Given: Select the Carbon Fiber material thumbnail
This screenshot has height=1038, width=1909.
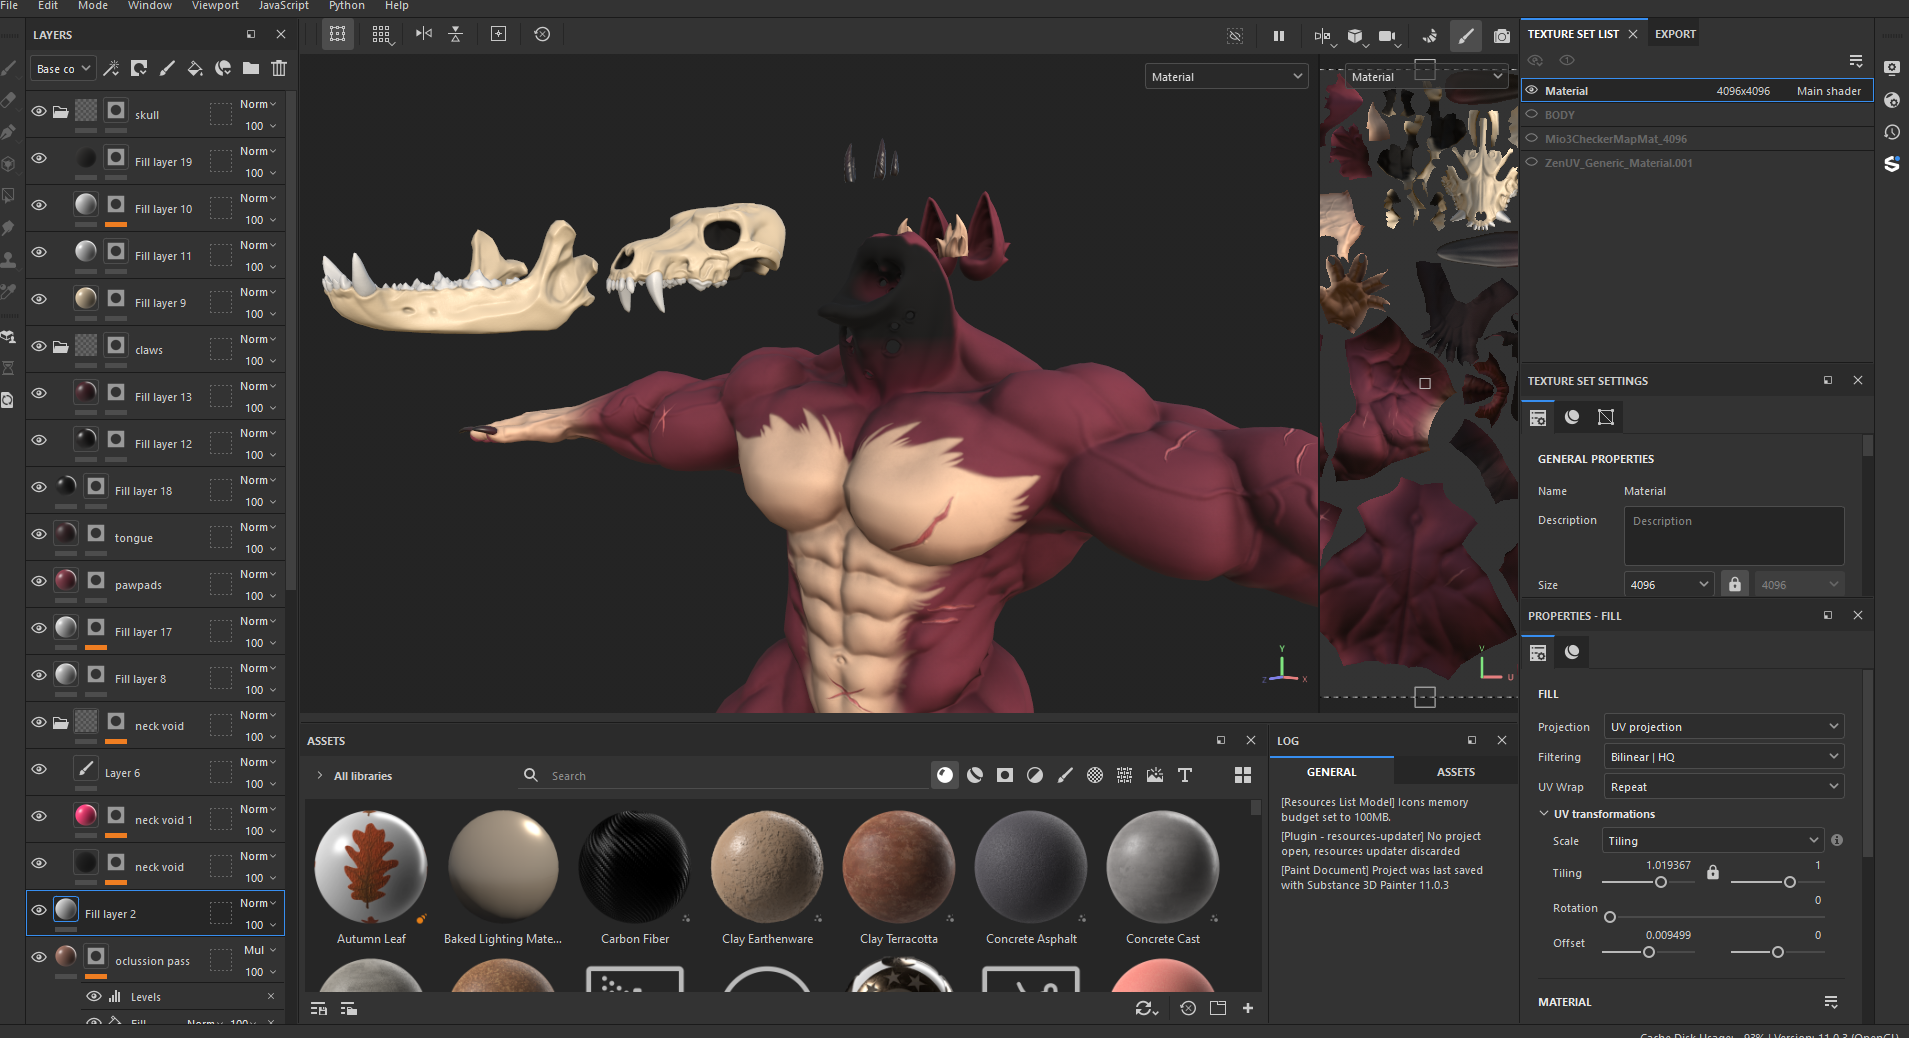Looking at the screenshot, I should [x=635, y=867].
